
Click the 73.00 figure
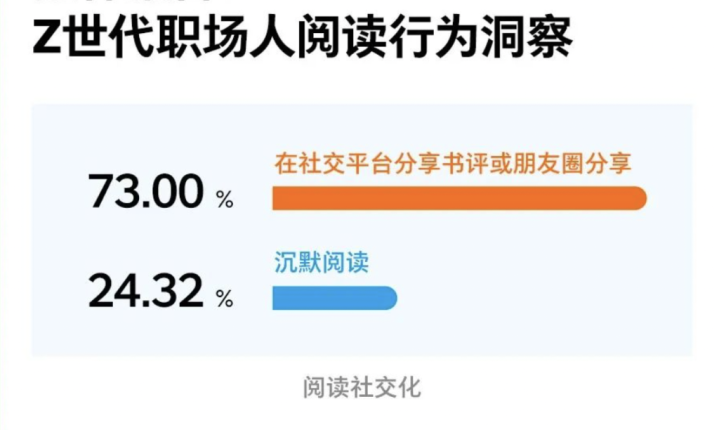146,192
